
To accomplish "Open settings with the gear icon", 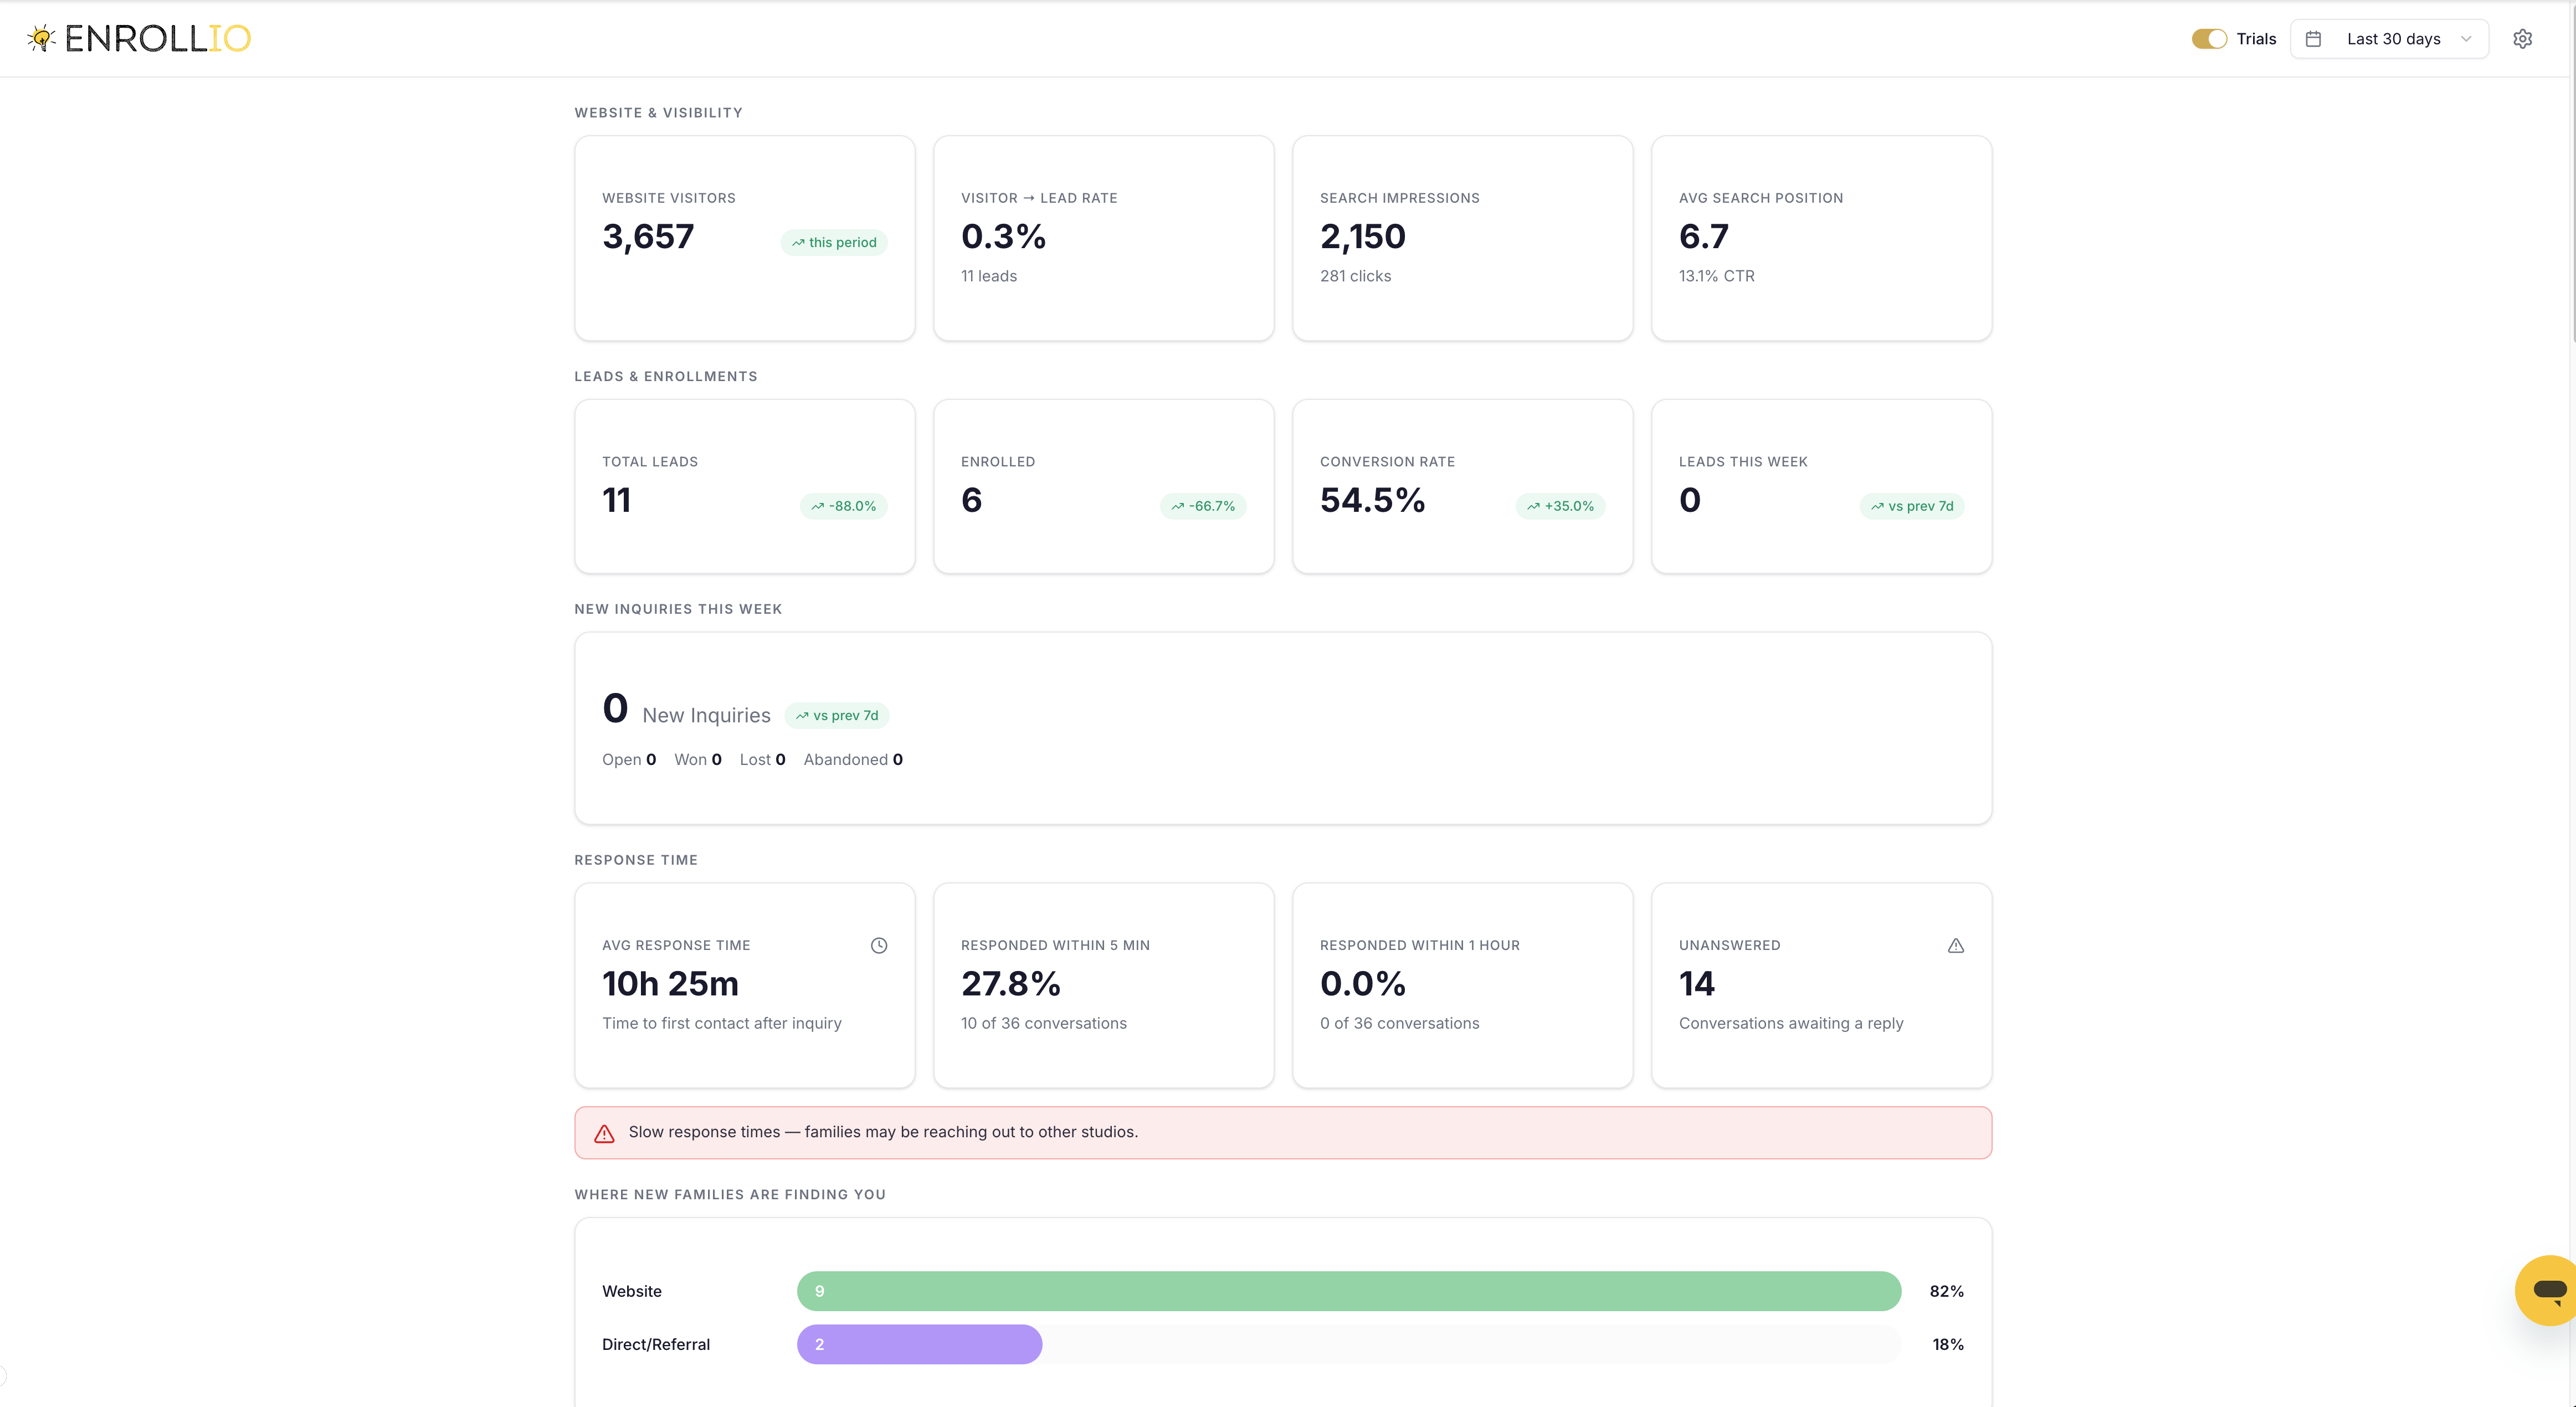I will [x=2523, y=39].
